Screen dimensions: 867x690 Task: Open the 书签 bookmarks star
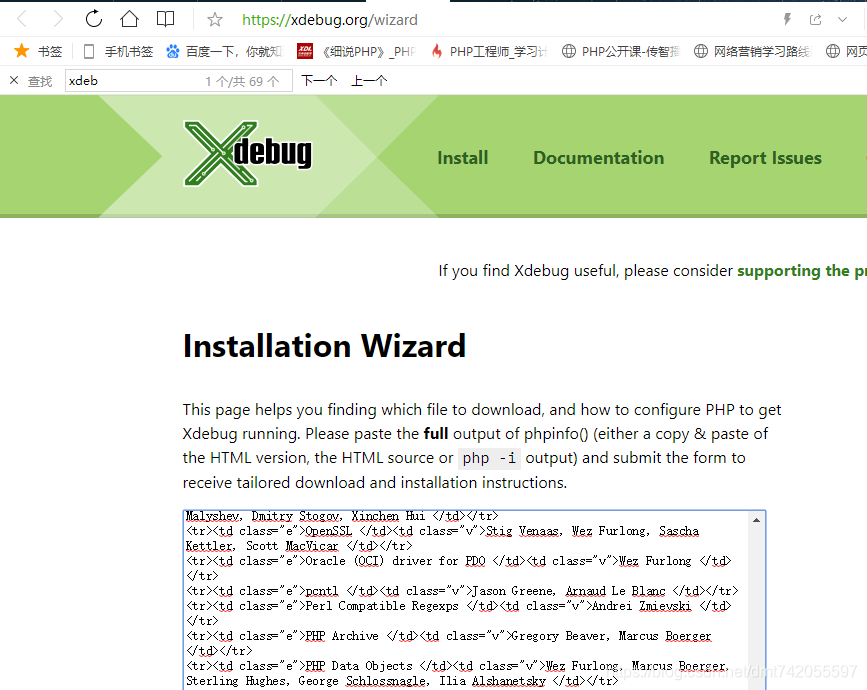click(x=39, y=51)
